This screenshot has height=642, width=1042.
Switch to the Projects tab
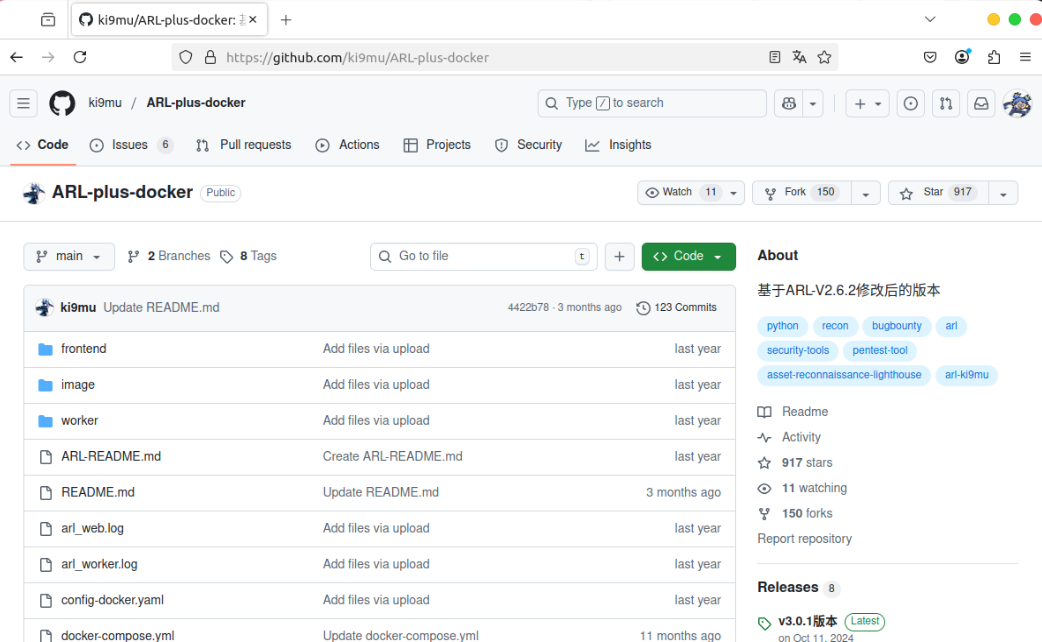pos(437,145)
